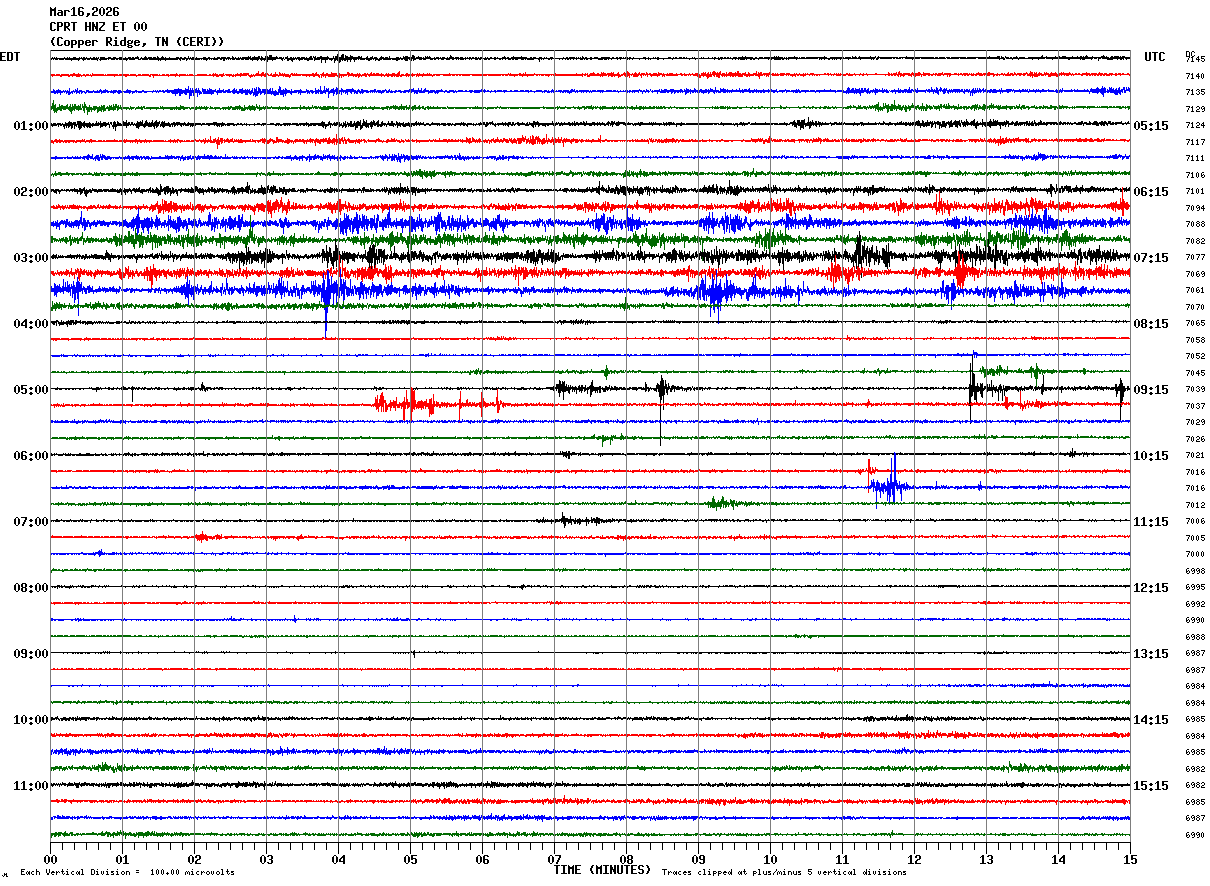Click the 15 minute tick label
This screenshot has width=1210, height=886.
1130,859
